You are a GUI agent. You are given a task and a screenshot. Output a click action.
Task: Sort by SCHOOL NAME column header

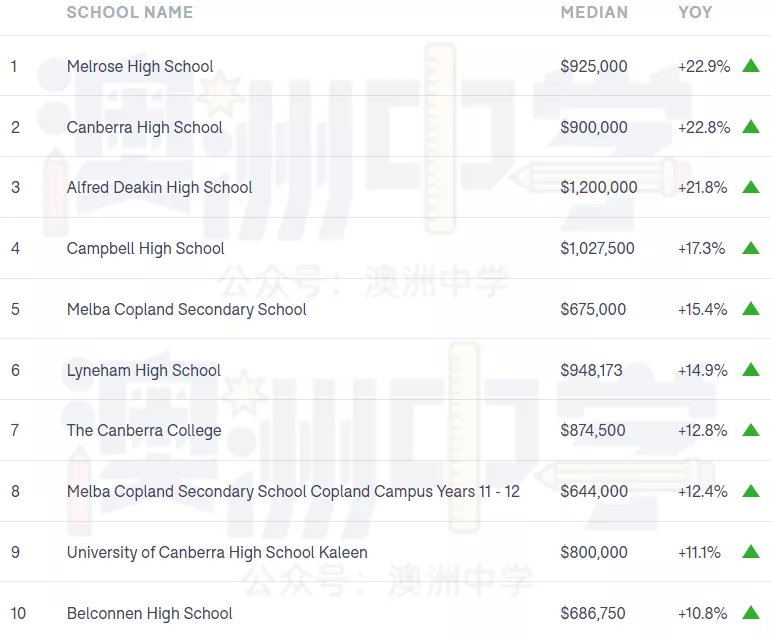pos(130,12)
